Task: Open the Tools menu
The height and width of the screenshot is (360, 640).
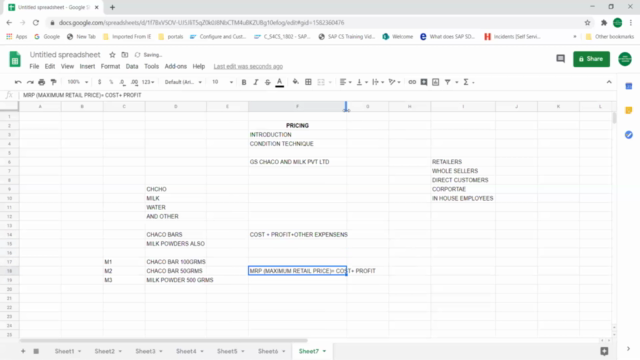Action: coord(151,66)
